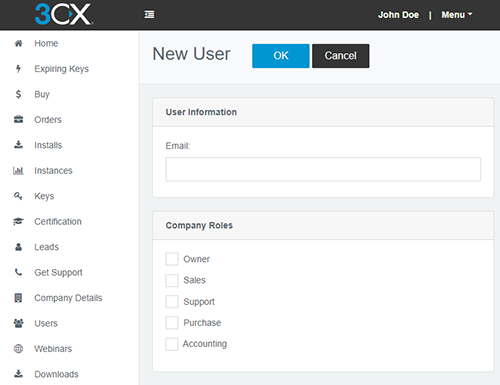Open the Menu dropdown
The width and height of the screenshot is (500, 385).
point(457,15)
